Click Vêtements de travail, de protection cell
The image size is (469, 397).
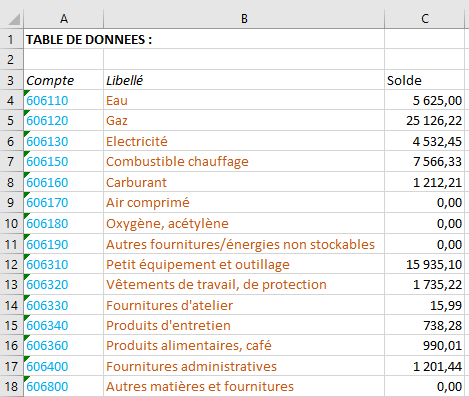click(x=244, y=284)
